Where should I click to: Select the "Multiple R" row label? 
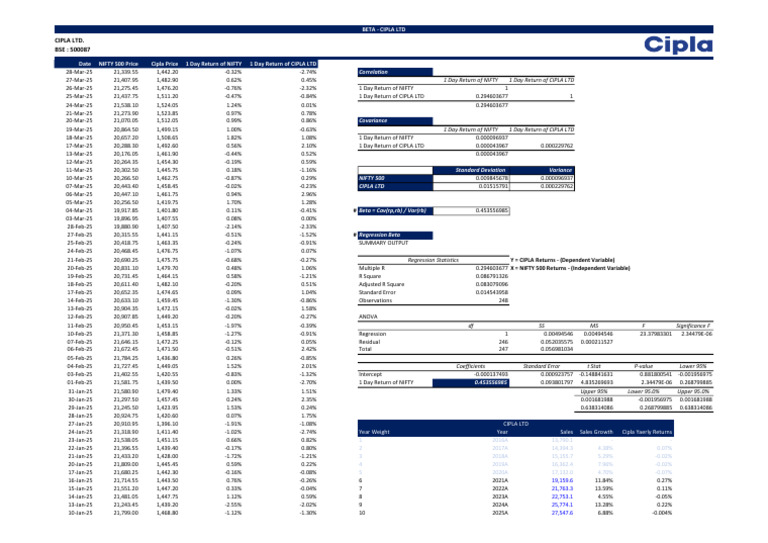[x=372, y=268]
